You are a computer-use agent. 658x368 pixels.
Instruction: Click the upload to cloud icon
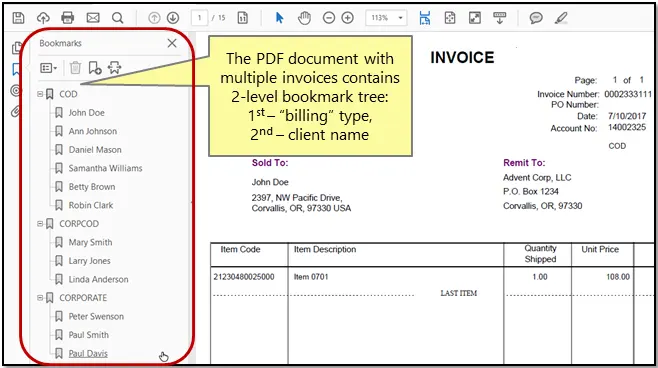pyautogui.click(x=43, y=18)
